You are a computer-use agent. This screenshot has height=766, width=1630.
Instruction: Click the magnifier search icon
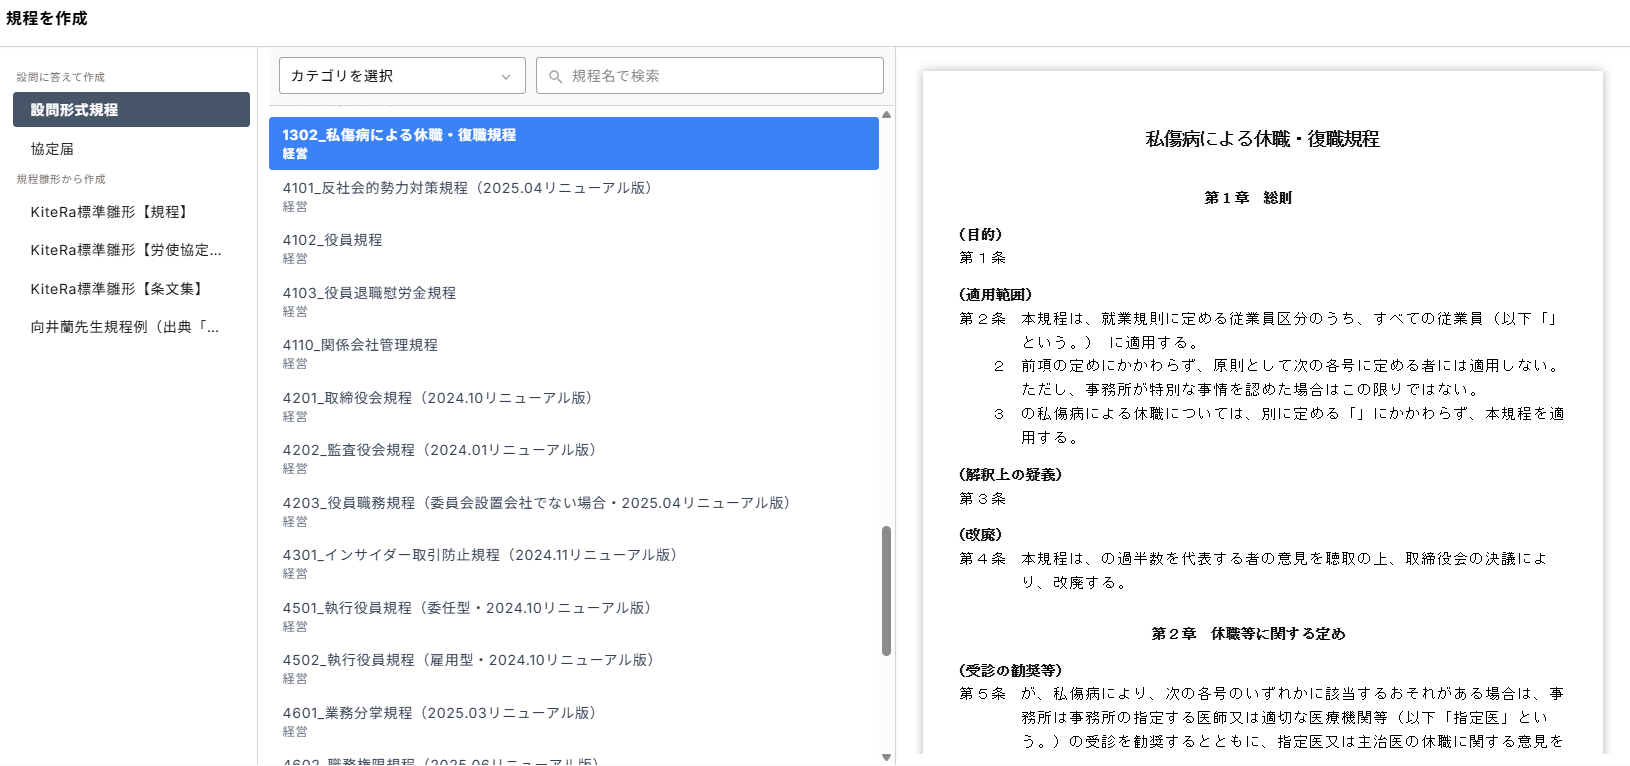[556, 77]
